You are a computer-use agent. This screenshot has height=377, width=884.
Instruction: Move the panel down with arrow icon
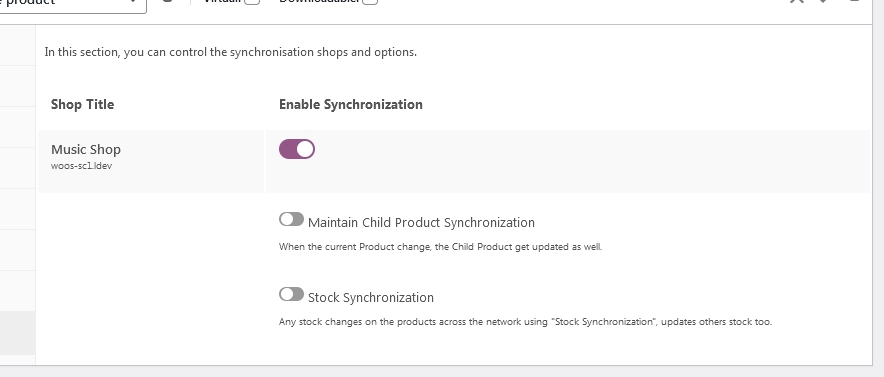pos(824,1)
